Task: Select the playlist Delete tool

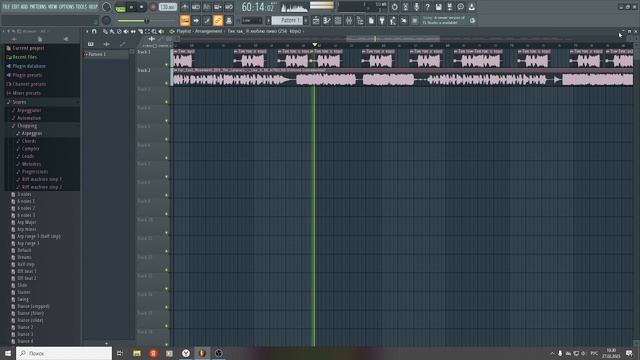Action: tap(119, 31)
